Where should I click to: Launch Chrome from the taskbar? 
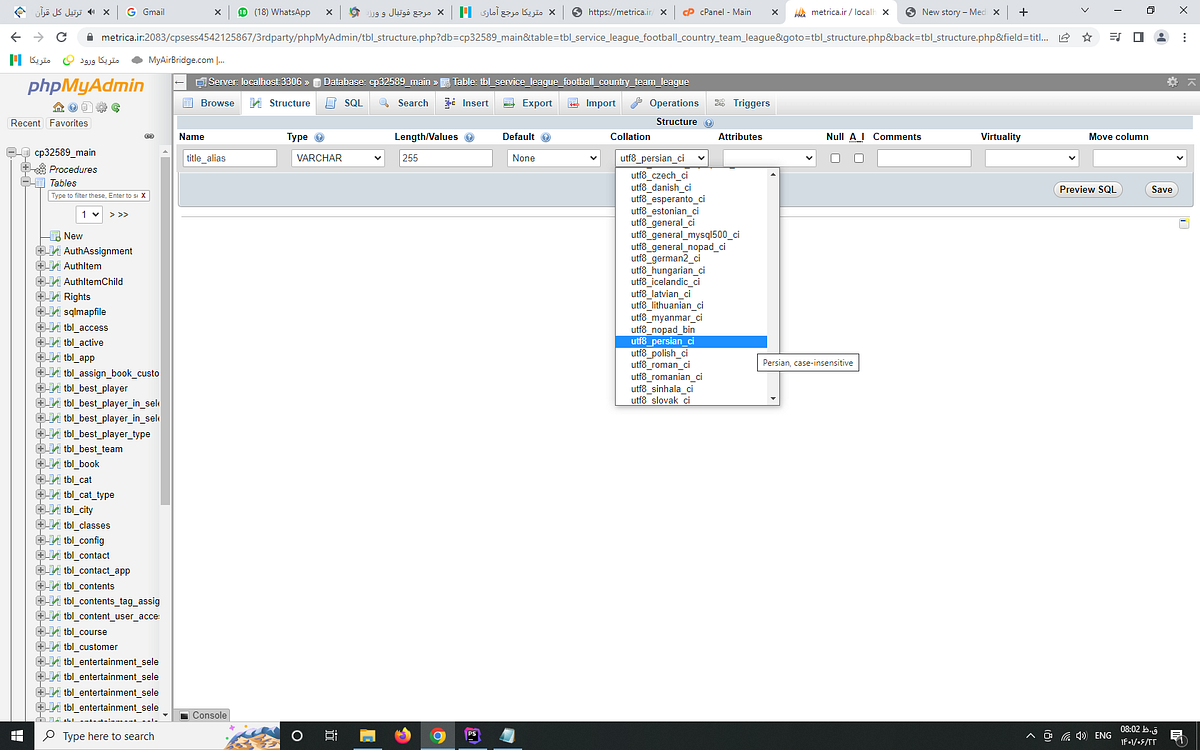tap(437, 736)
